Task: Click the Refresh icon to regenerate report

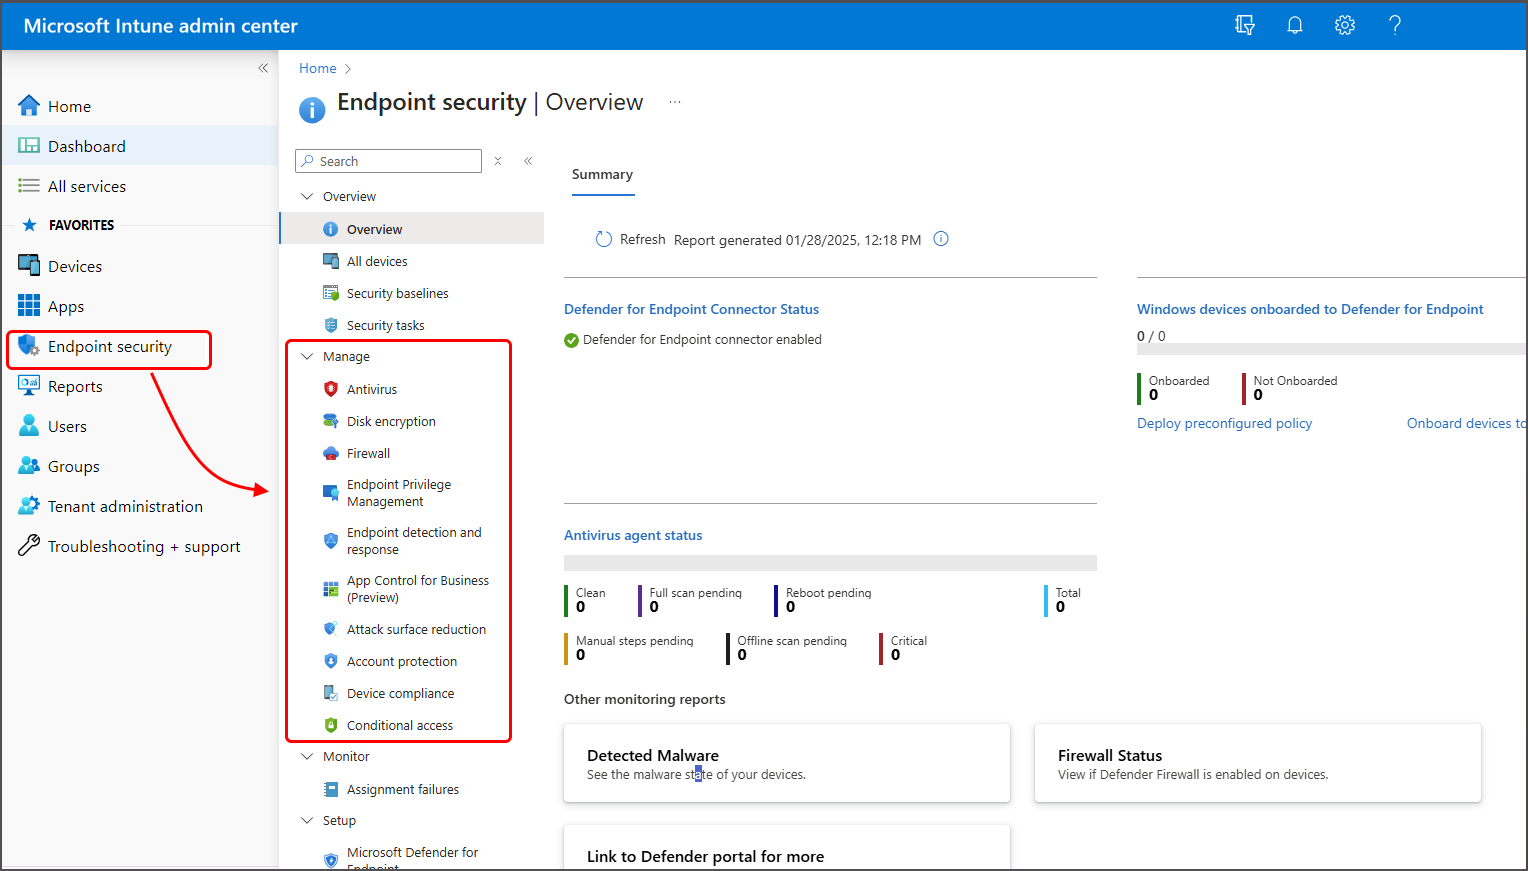Action: coord(603,239)
